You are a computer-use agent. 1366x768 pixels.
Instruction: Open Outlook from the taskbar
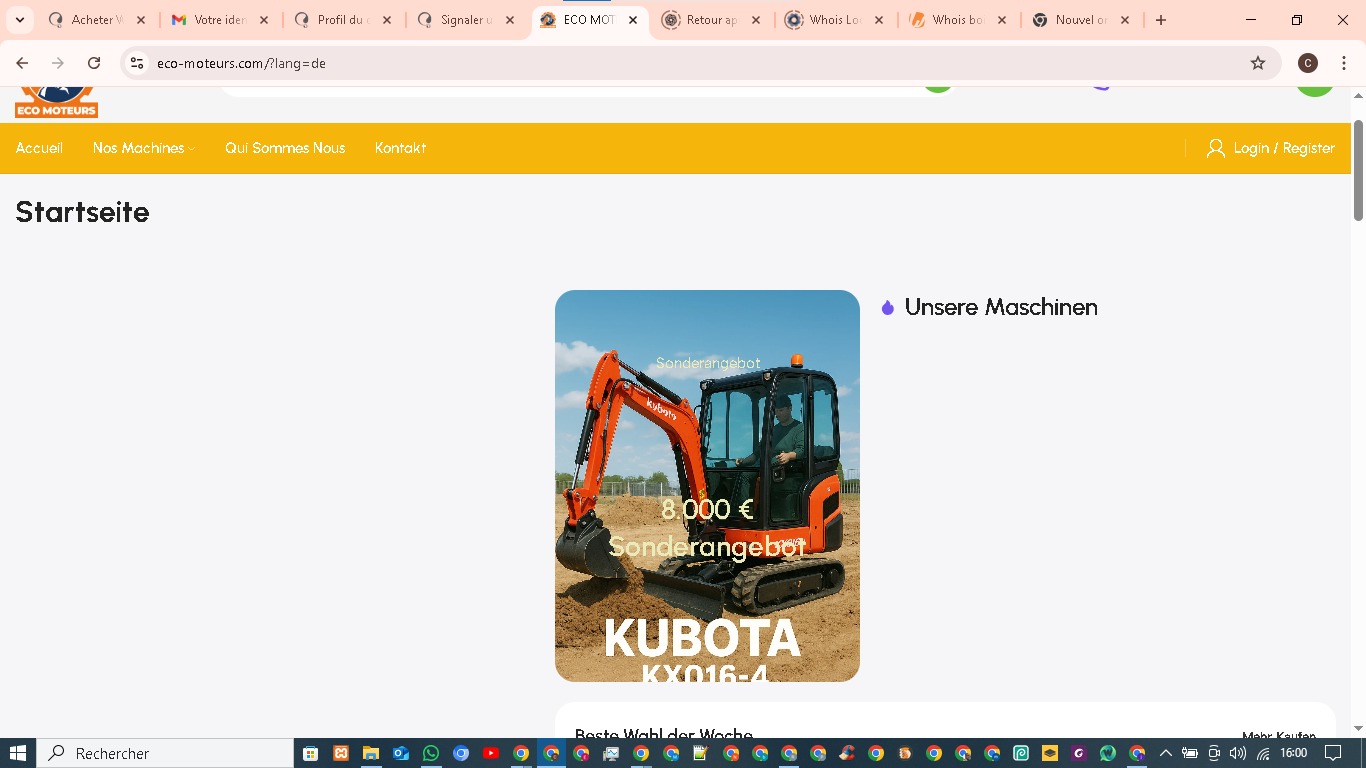401,753
